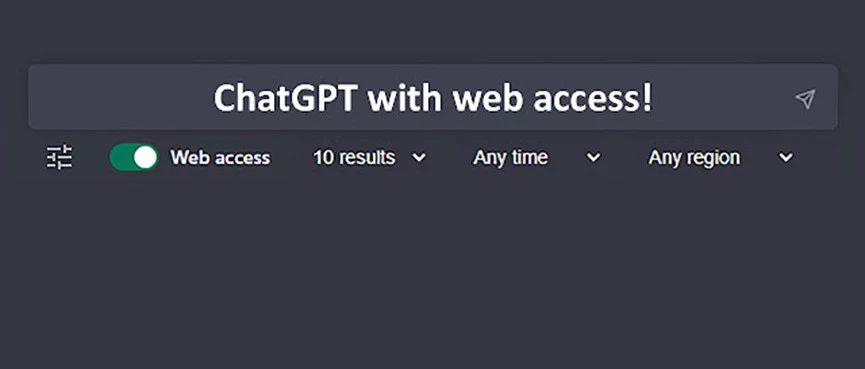
Task: Click the white knob of Web access switch
Action: (x=145, y=157)
